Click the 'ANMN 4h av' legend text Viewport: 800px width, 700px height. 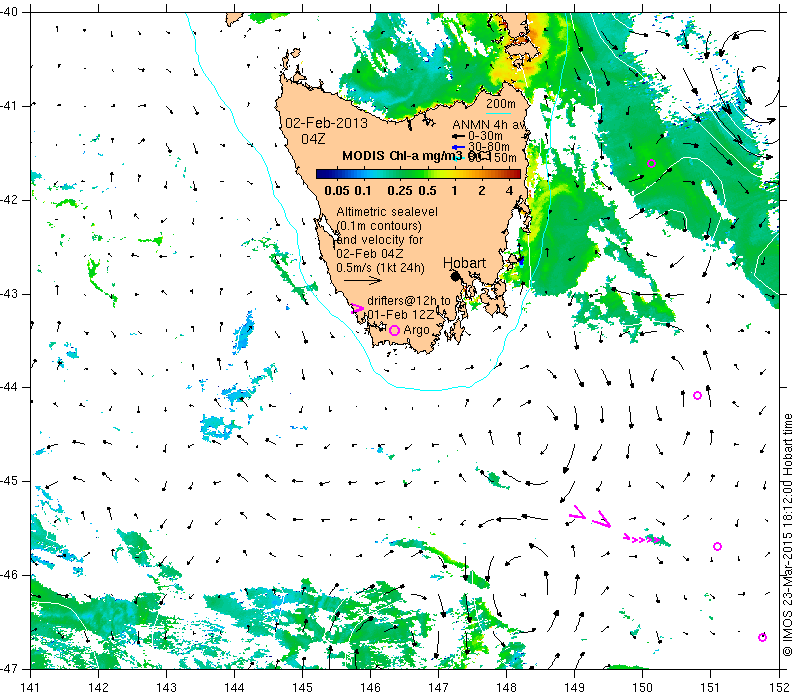coord(489,124)
